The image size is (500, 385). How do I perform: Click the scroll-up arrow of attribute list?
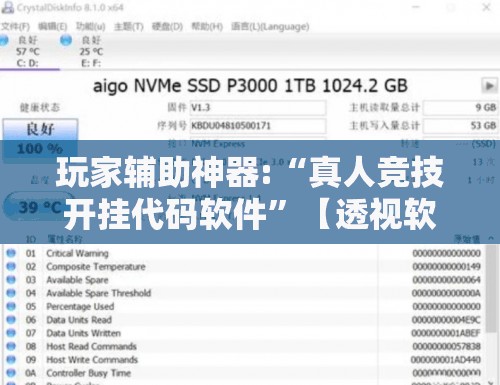point(491,238)
